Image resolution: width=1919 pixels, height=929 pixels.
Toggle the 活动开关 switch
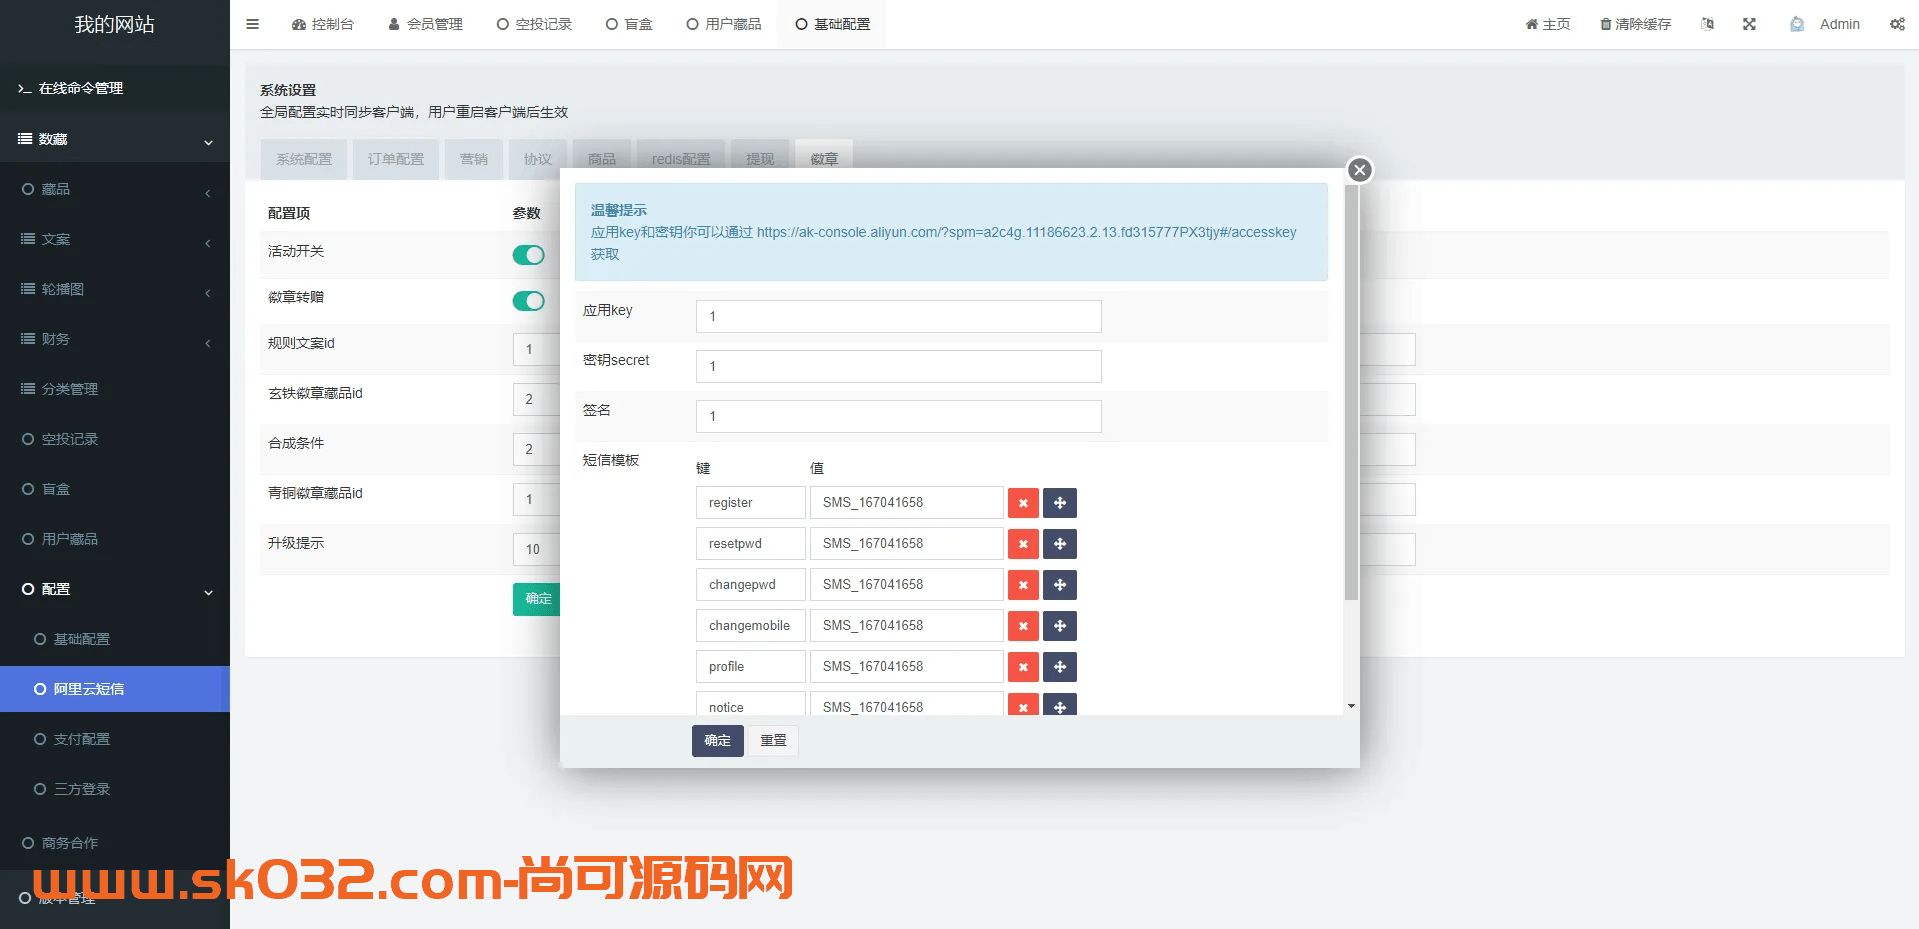pyautogui.click(x=529, y=255)
